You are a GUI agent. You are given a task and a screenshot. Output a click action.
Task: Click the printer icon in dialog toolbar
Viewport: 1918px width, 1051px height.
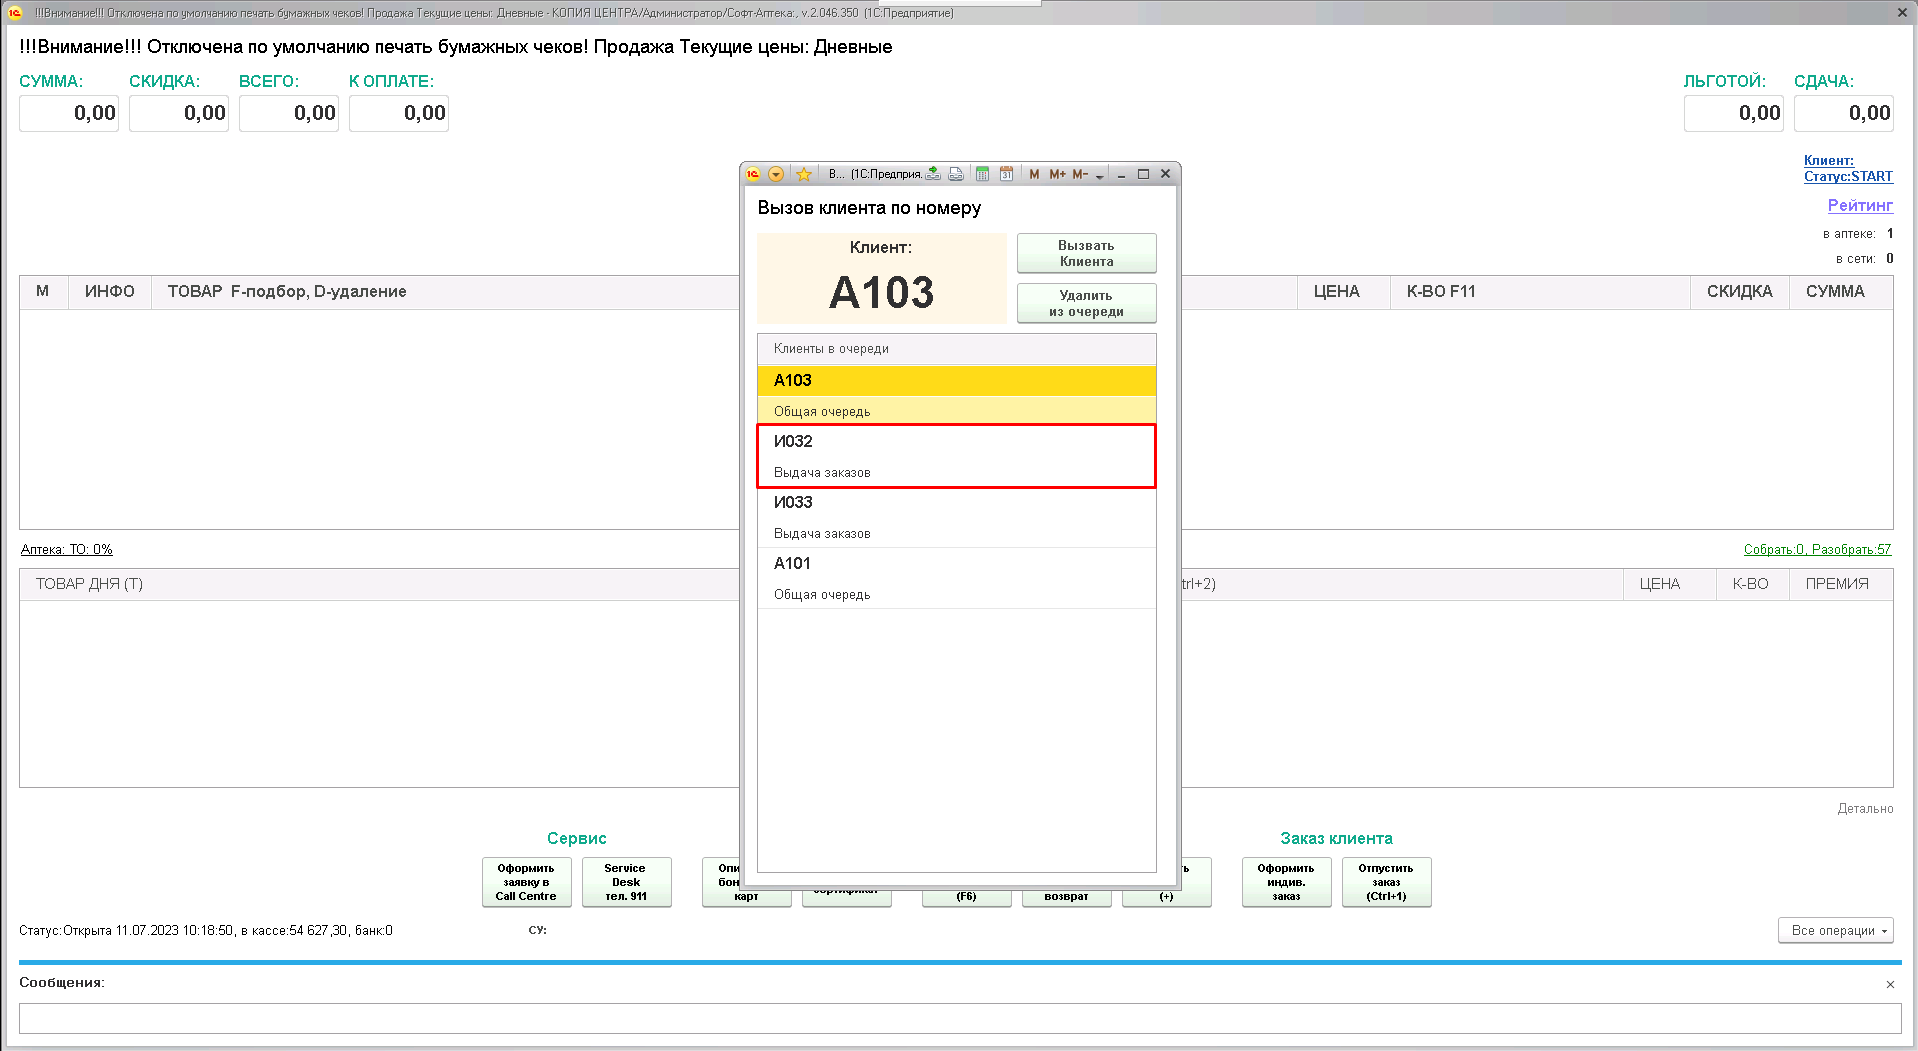point(956,174)
